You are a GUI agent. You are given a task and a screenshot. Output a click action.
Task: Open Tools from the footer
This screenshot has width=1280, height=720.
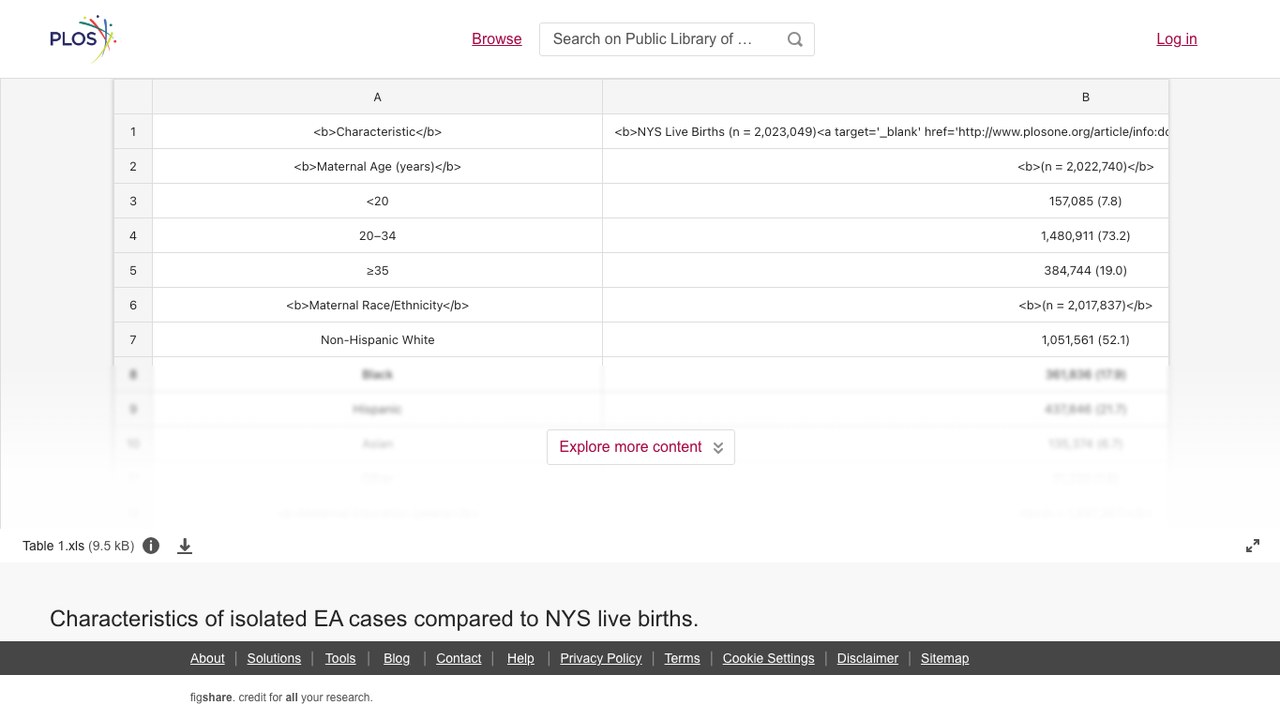point(340,658)
